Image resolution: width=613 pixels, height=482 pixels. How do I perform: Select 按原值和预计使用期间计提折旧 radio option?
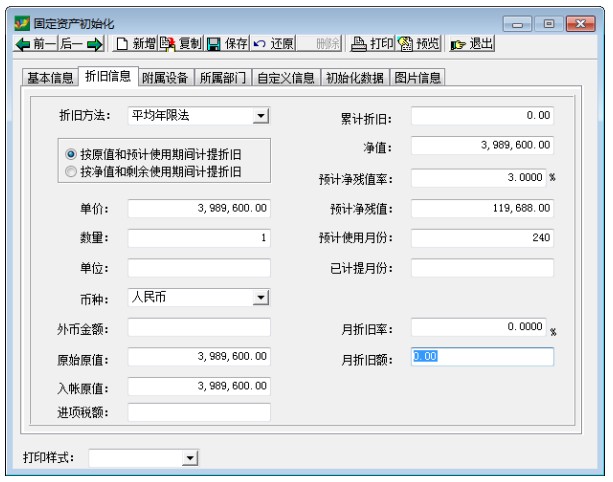click(153, 154)
